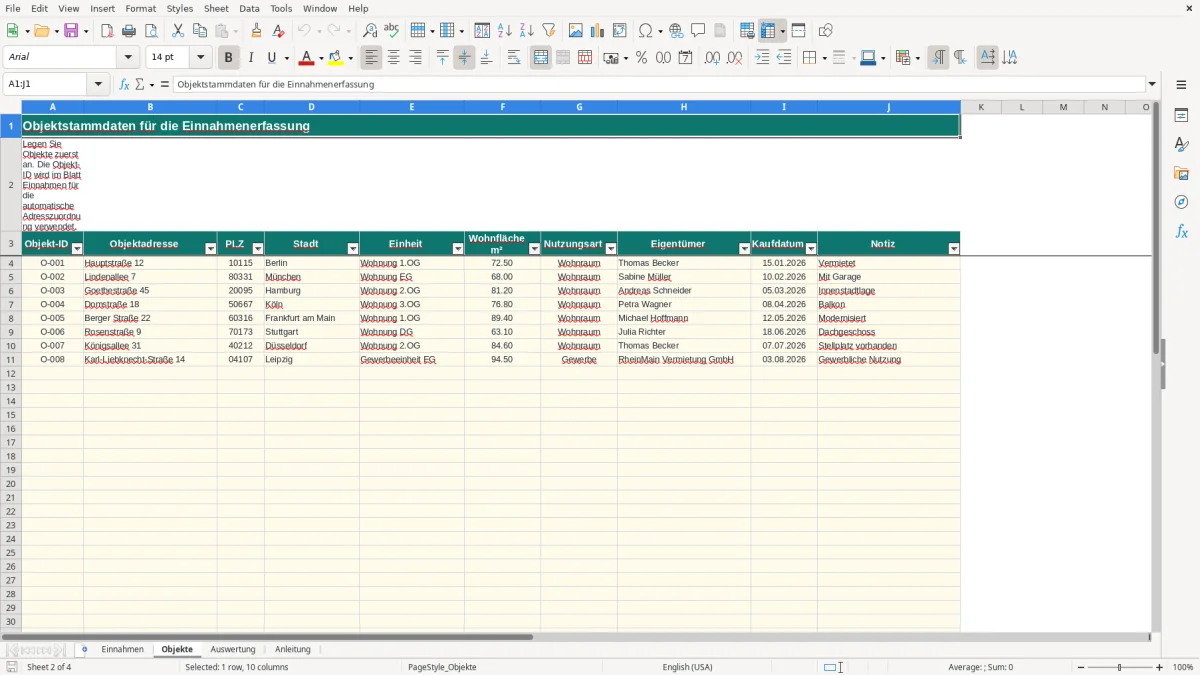Open Borders dropdown arrow
Viewport: 1200px width, 675px height.
click(x=824, y=58)
